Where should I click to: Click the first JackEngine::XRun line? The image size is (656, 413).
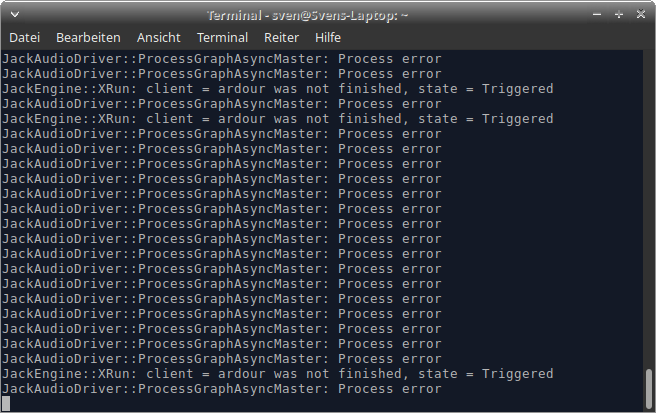pos(277,89)
